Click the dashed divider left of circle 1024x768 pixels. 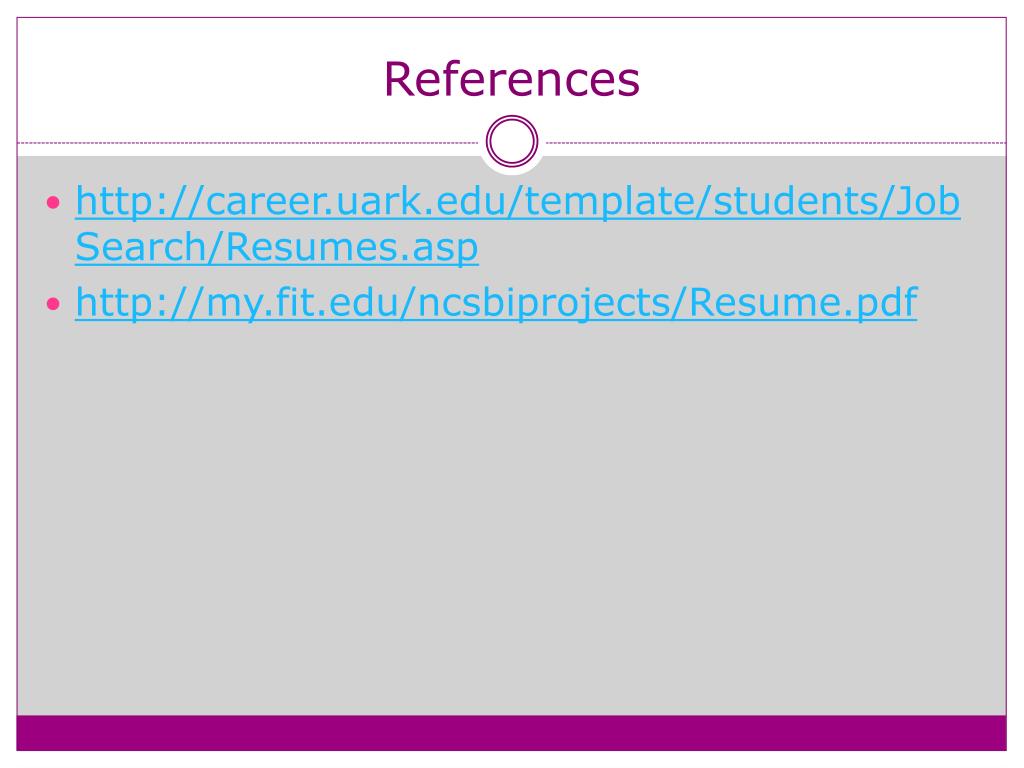(248, 142)
